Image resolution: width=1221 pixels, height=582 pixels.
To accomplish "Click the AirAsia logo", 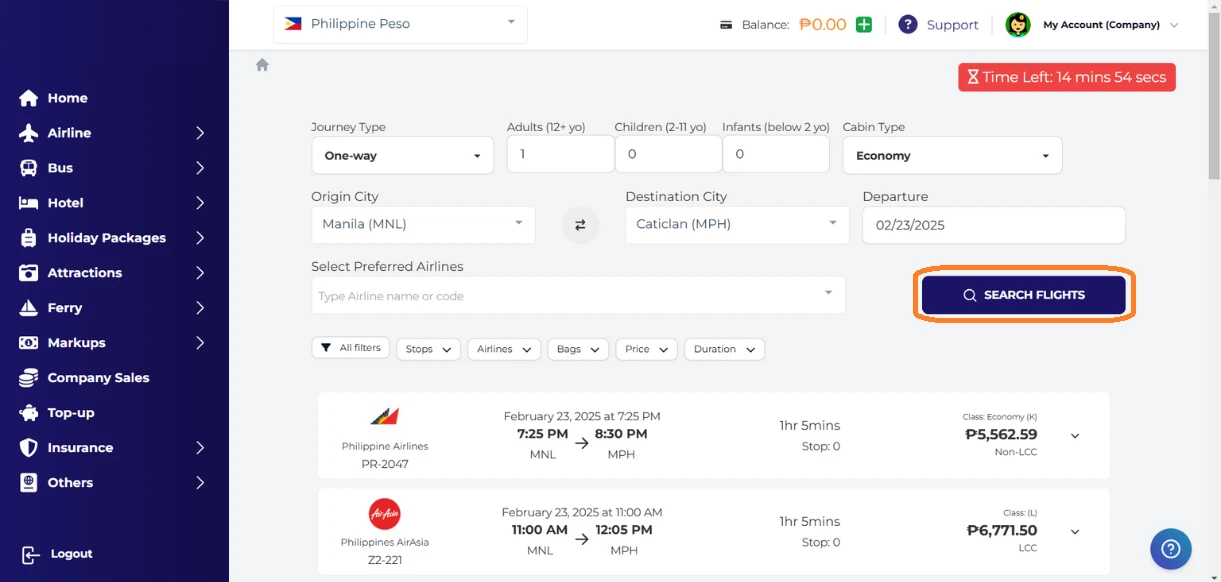I will 385,514.
